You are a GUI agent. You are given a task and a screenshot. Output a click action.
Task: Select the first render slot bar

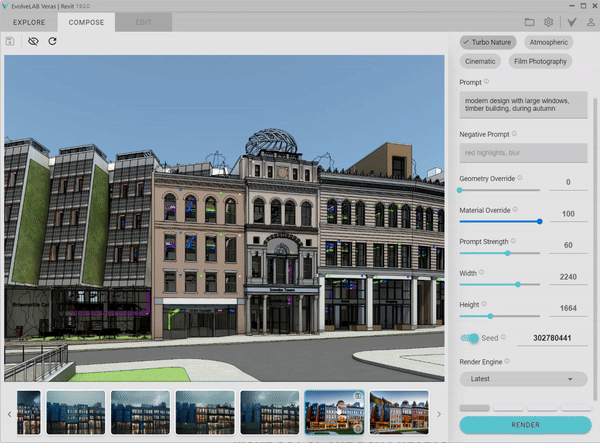coord(474,408)
